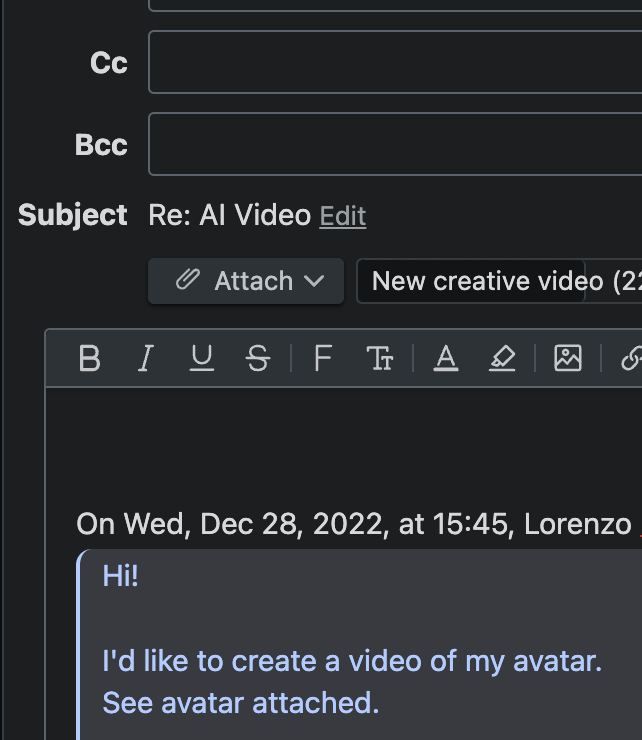Insert an image into the message
This screenshot has width=642, height=740.
click(567, 358)
